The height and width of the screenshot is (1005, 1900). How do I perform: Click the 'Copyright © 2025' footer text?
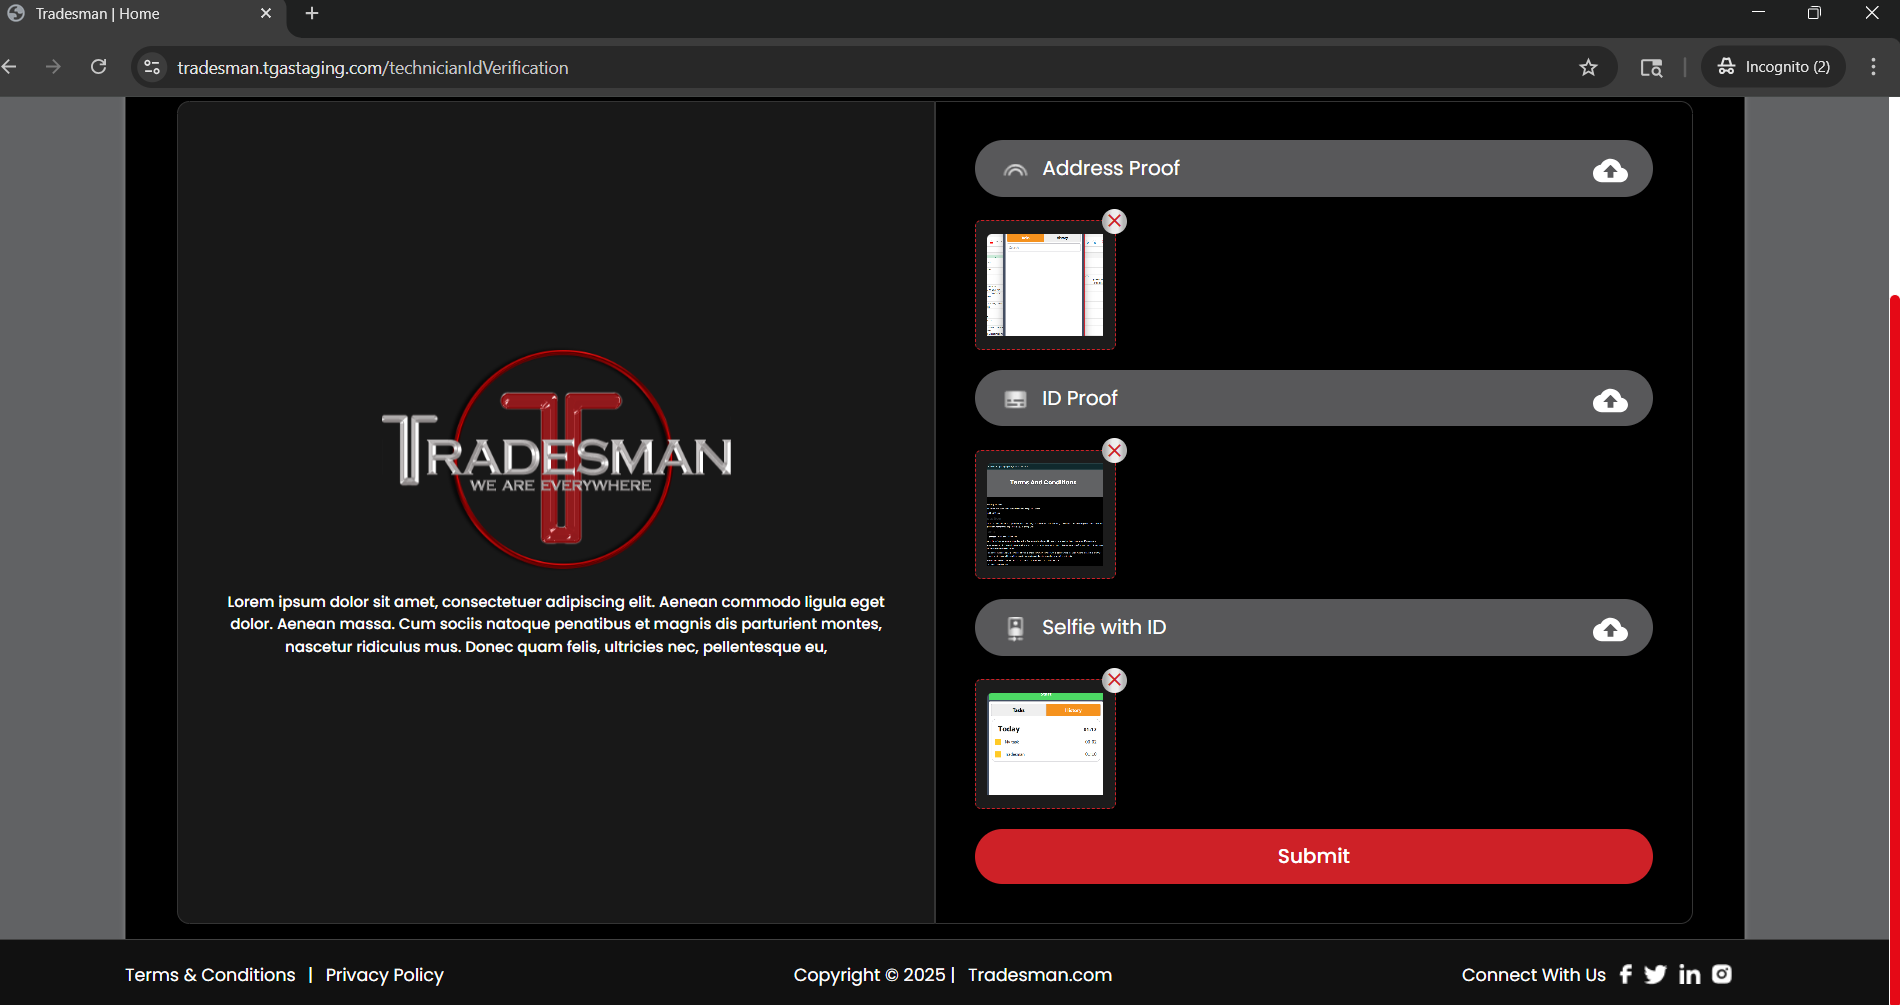[869, 975]
